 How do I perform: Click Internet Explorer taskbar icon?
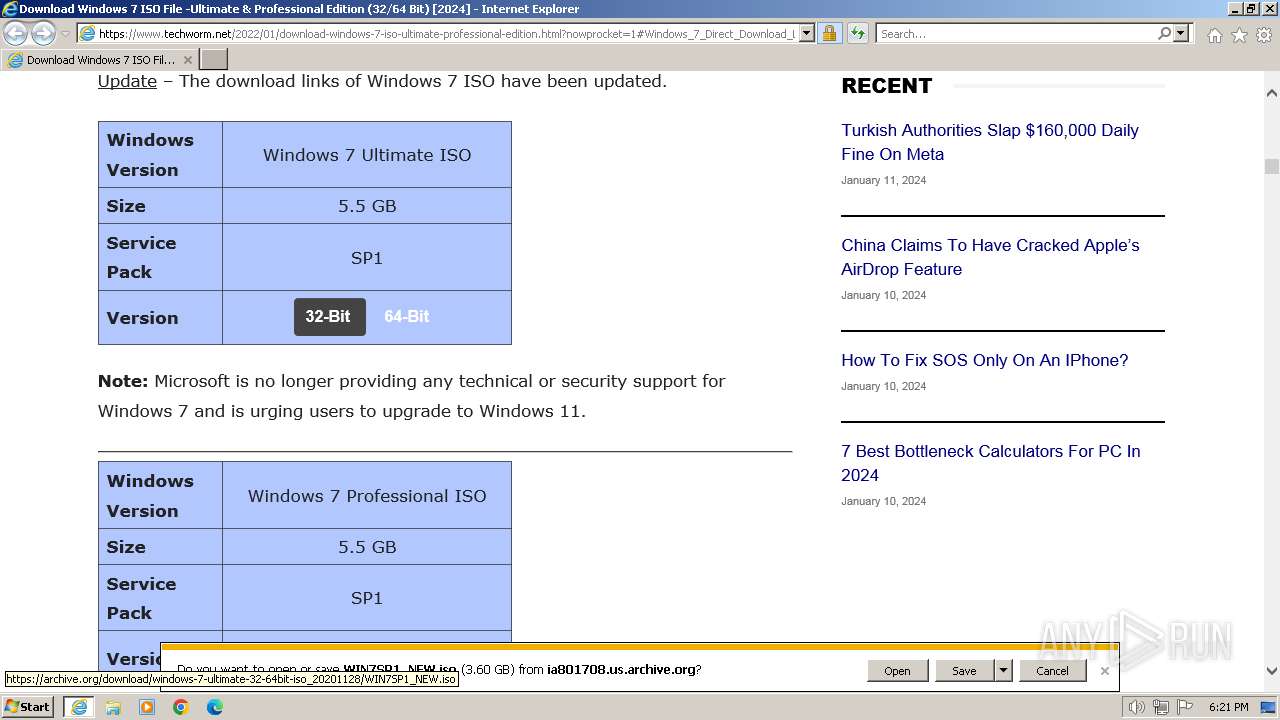tap(79, 707)
